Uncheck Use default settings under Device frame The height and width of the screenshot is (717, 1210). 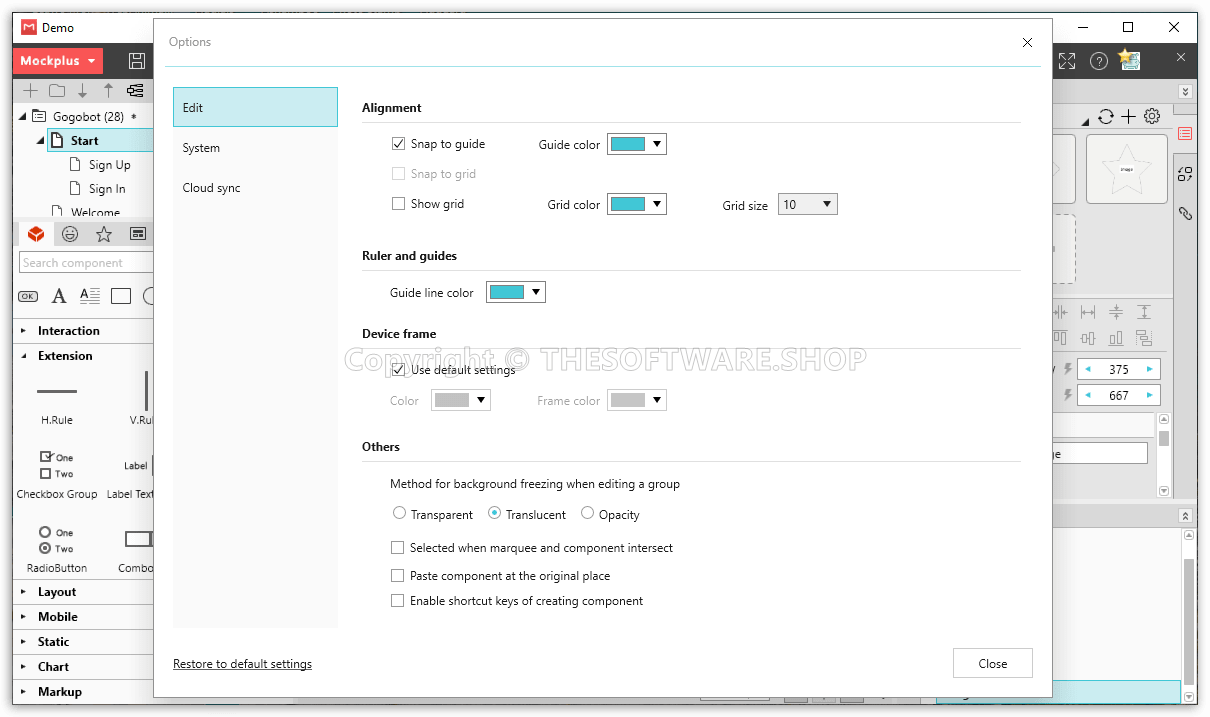[398, 369]
